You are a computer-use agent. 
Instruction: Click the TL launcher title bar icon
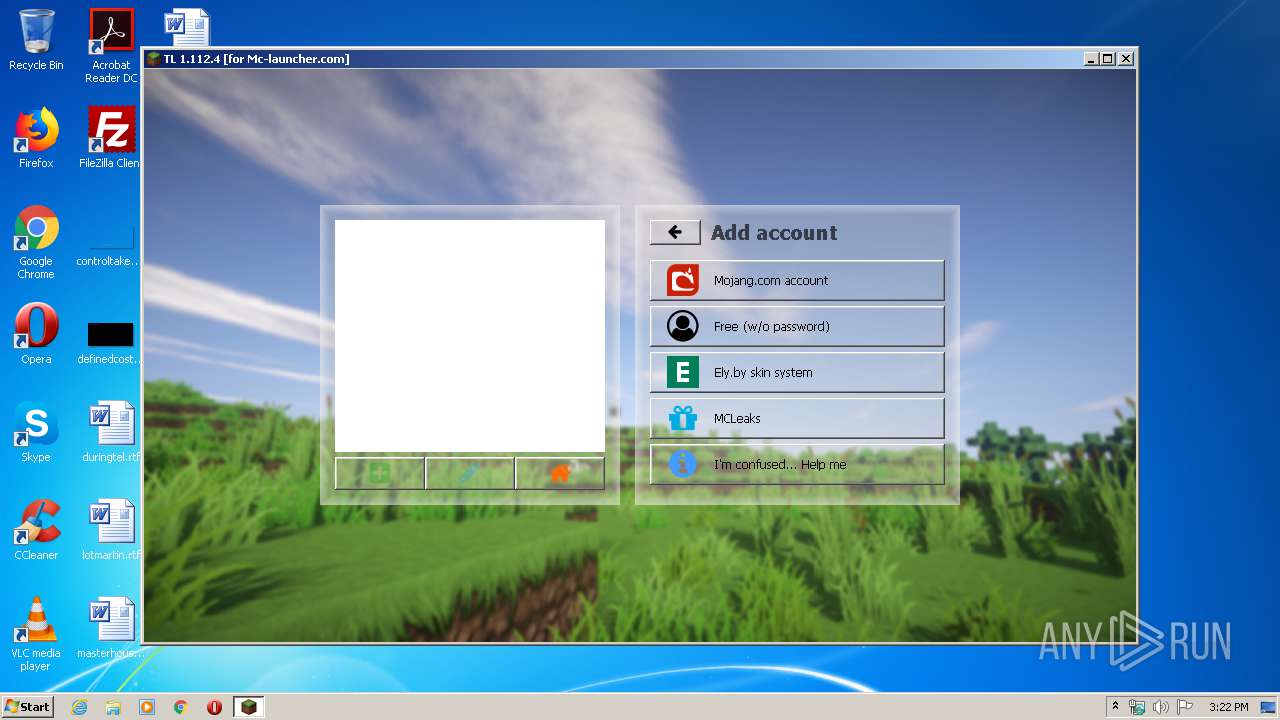(154, 59)
